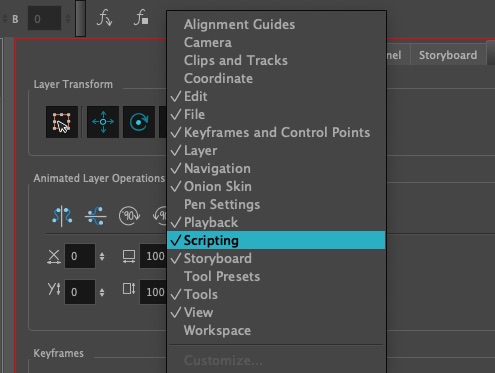Click the function with square icon
The height and width of the screenshot is (373, 495).
pyautogui.click(x=141, y=18)
